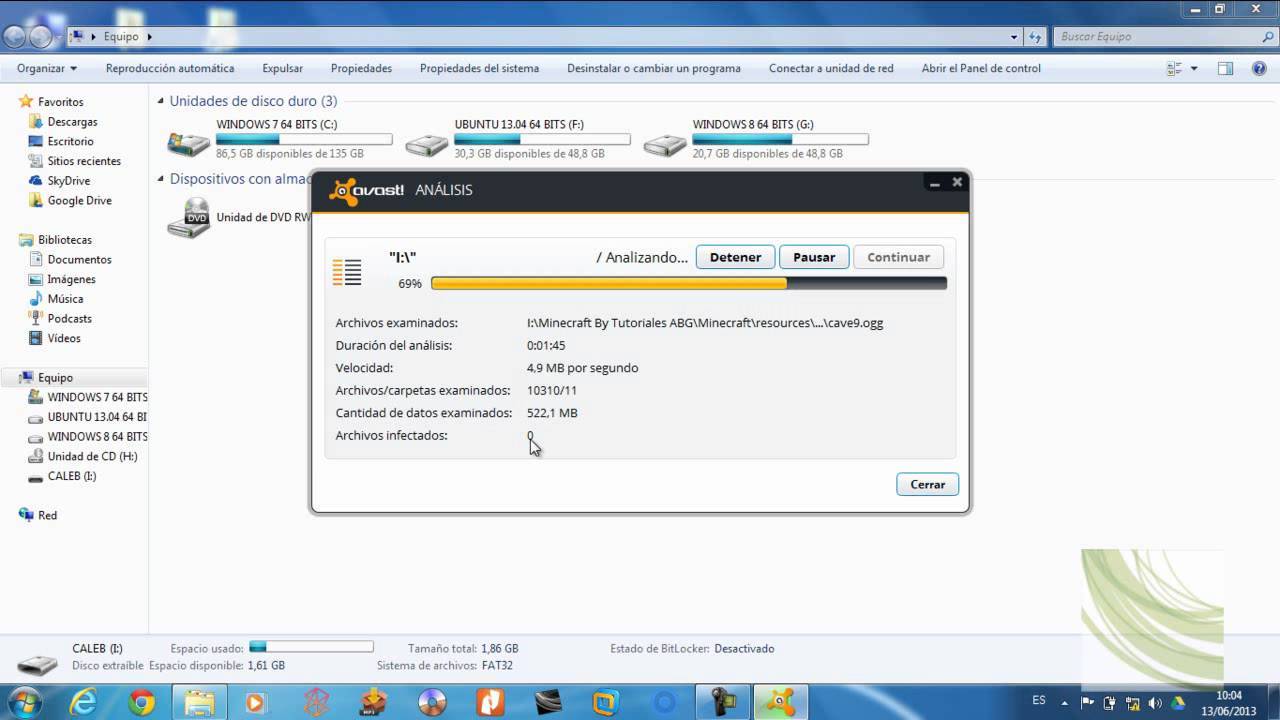Click the scan list icon beside I:\
The image size is (1280, 720).
coord(347,271)
